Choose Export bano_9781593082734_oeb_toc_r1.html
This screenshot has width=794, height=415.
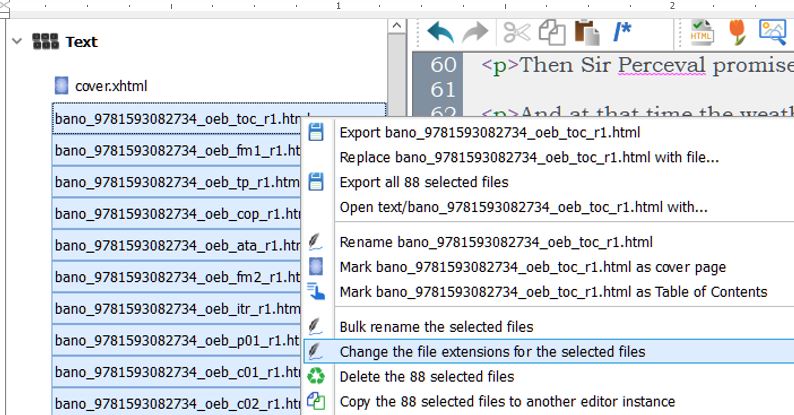(548, 133)
